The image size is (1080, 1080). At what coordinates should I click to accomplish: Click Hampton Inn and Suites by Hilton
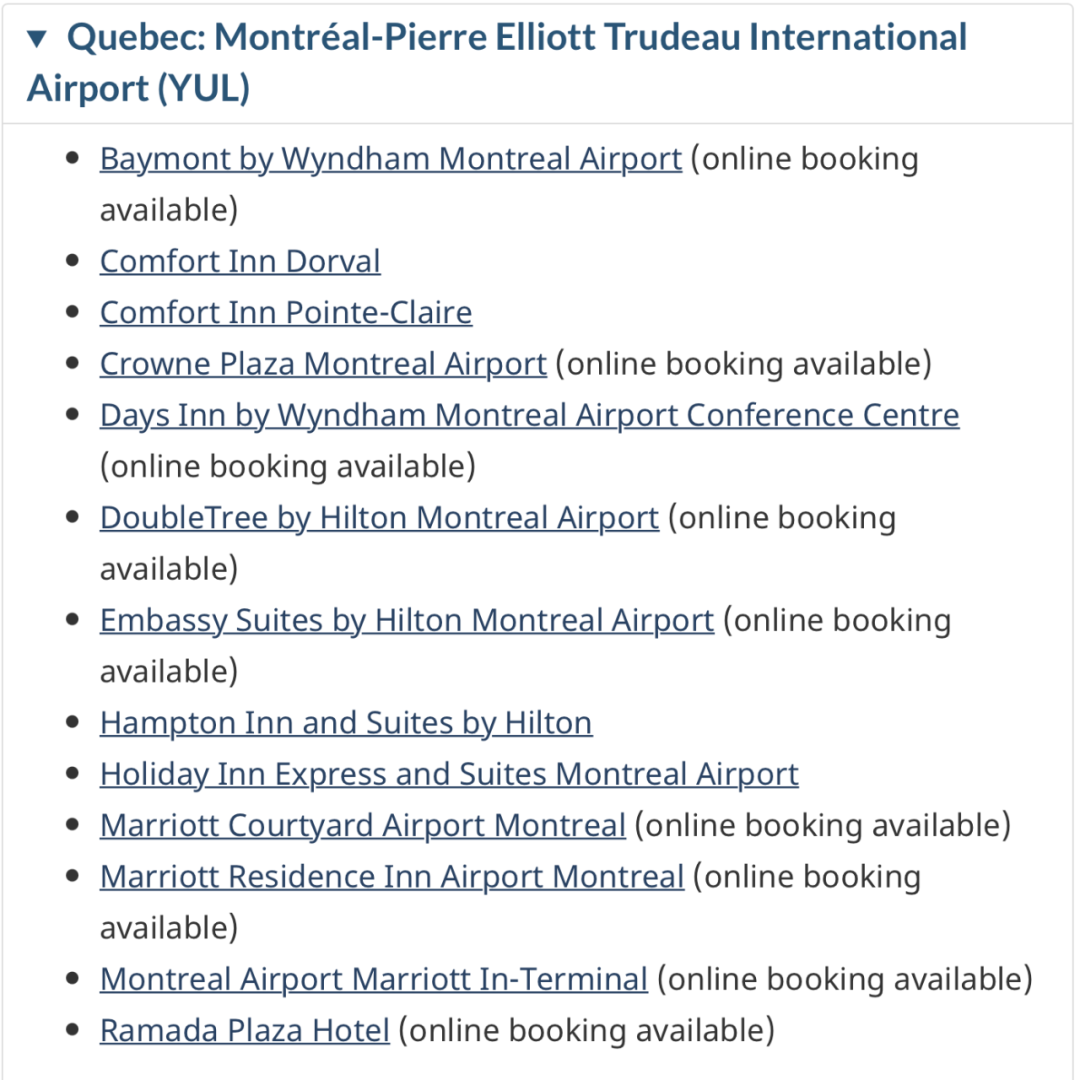click(x=346, y=723)
